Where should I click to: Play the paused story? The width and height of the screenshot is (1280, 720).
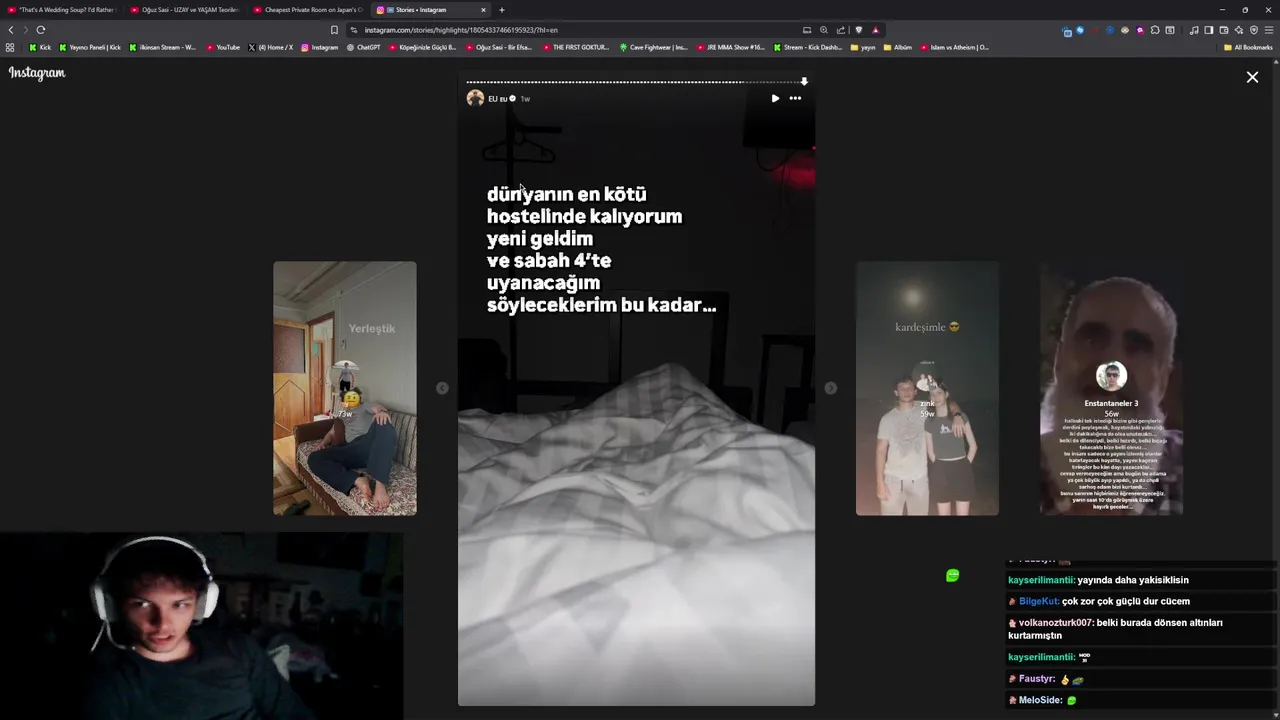click(x=775, y=98)
